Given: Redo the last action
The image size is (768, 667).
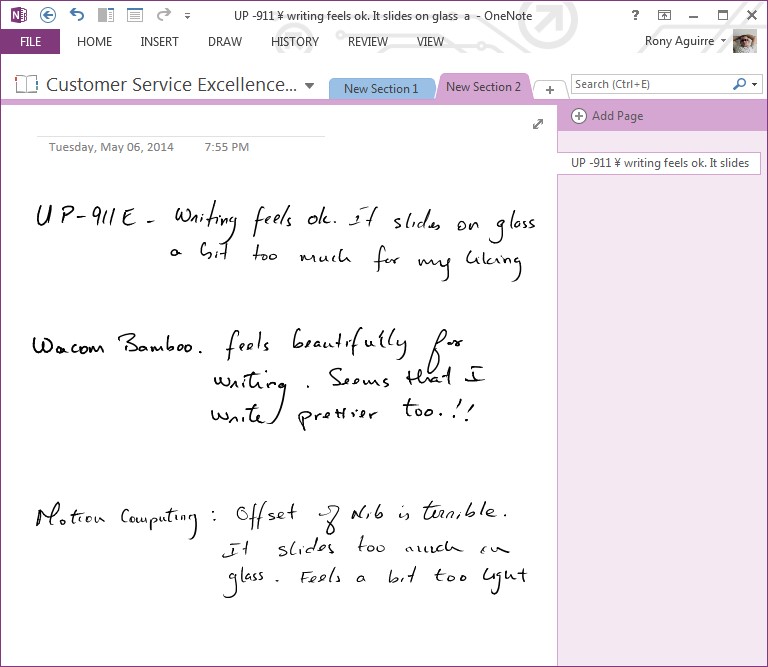Looking at the screenshot, I should tap(164, 15).
